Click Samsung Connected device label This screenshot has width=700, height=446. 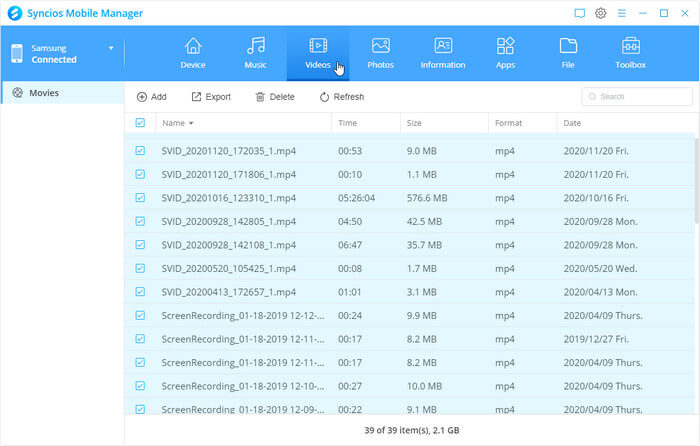click(54, 54)
